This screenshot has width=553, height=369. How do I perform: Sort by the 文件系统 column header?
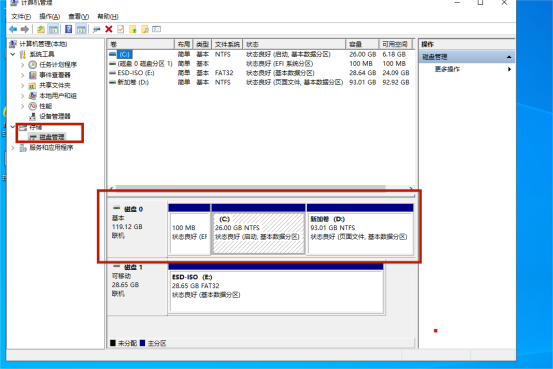click(227, 44)
